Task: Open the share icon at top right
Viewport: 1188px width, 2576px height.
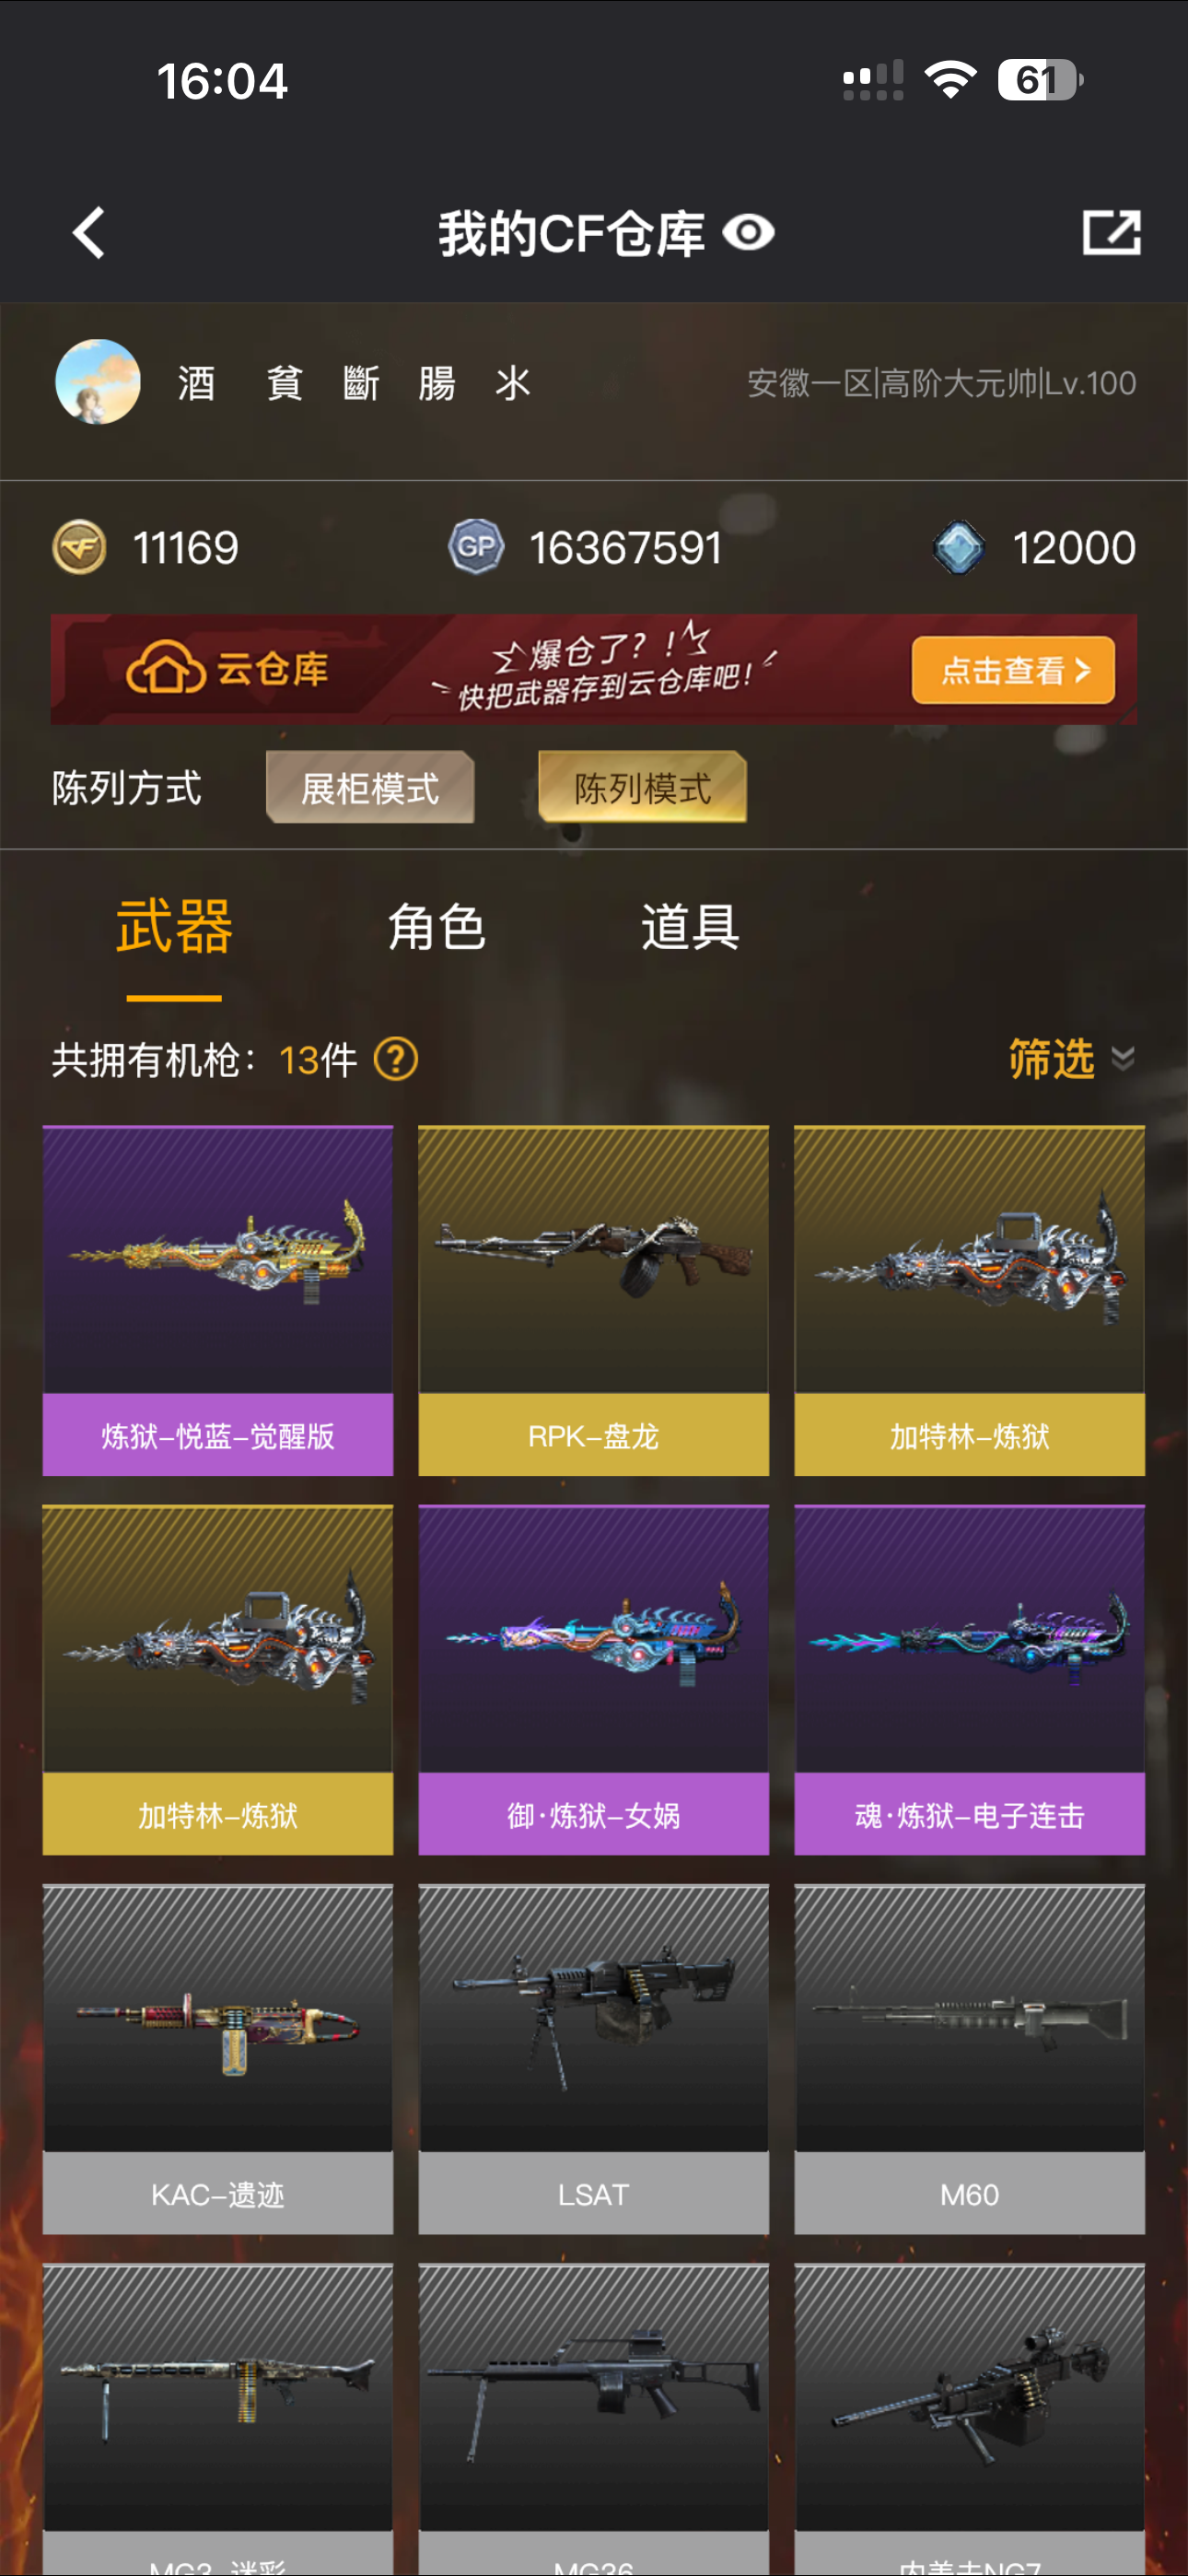Action: click(1112, 233)
